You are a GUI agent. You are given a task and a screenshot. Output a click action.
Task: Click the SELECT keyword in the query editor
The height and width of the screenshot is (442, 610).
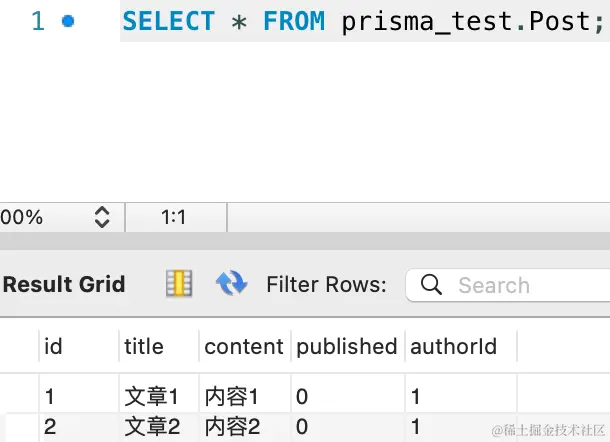click(168, 21)
